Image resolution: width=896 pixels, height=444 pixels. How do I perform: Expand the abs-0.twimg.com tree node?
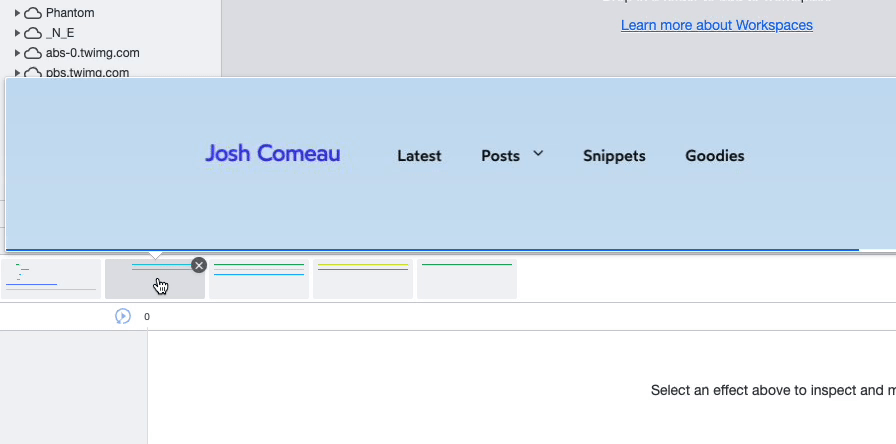17,53
